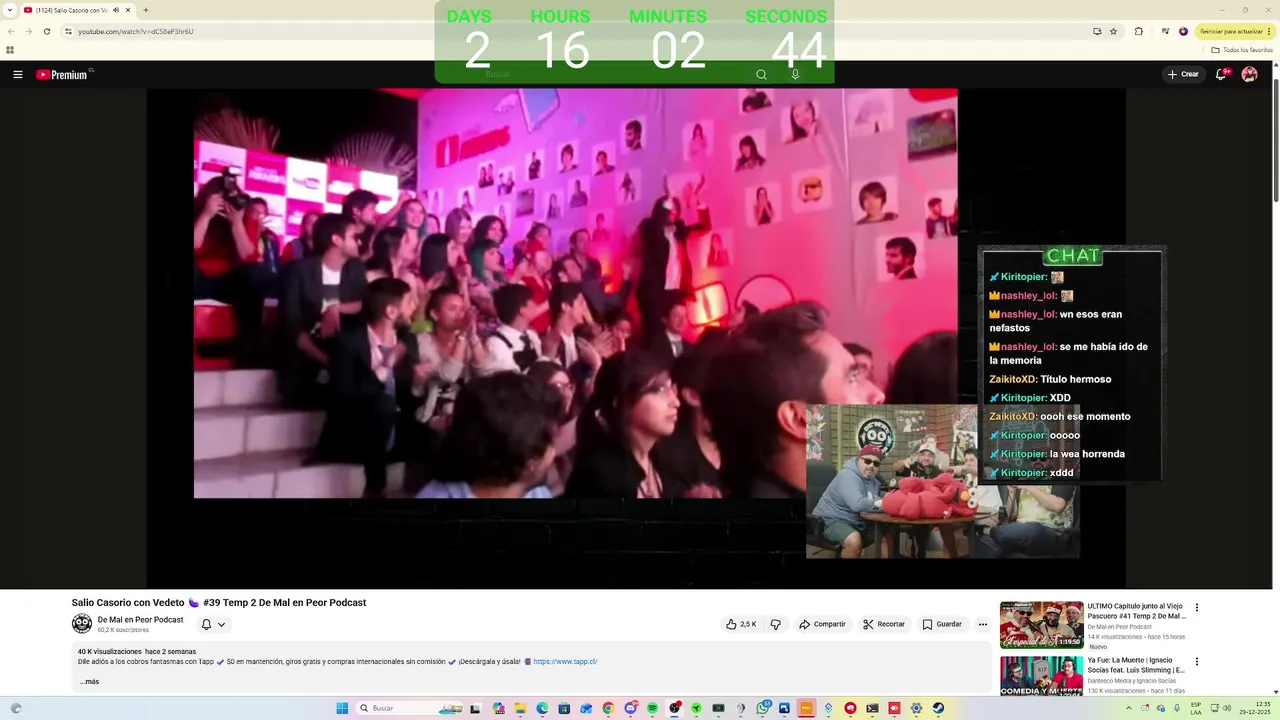Open Windows Settings gear in taskbar
Image resolution: width=1280 pixels, height=720 pixels.
(x=916, y=708)
